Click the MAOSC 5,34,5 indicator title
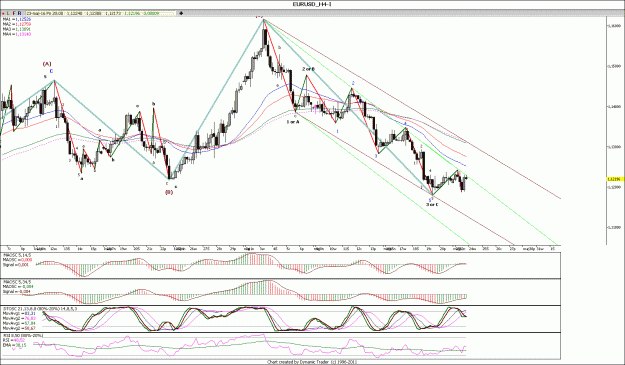 [x=17, y=282]
